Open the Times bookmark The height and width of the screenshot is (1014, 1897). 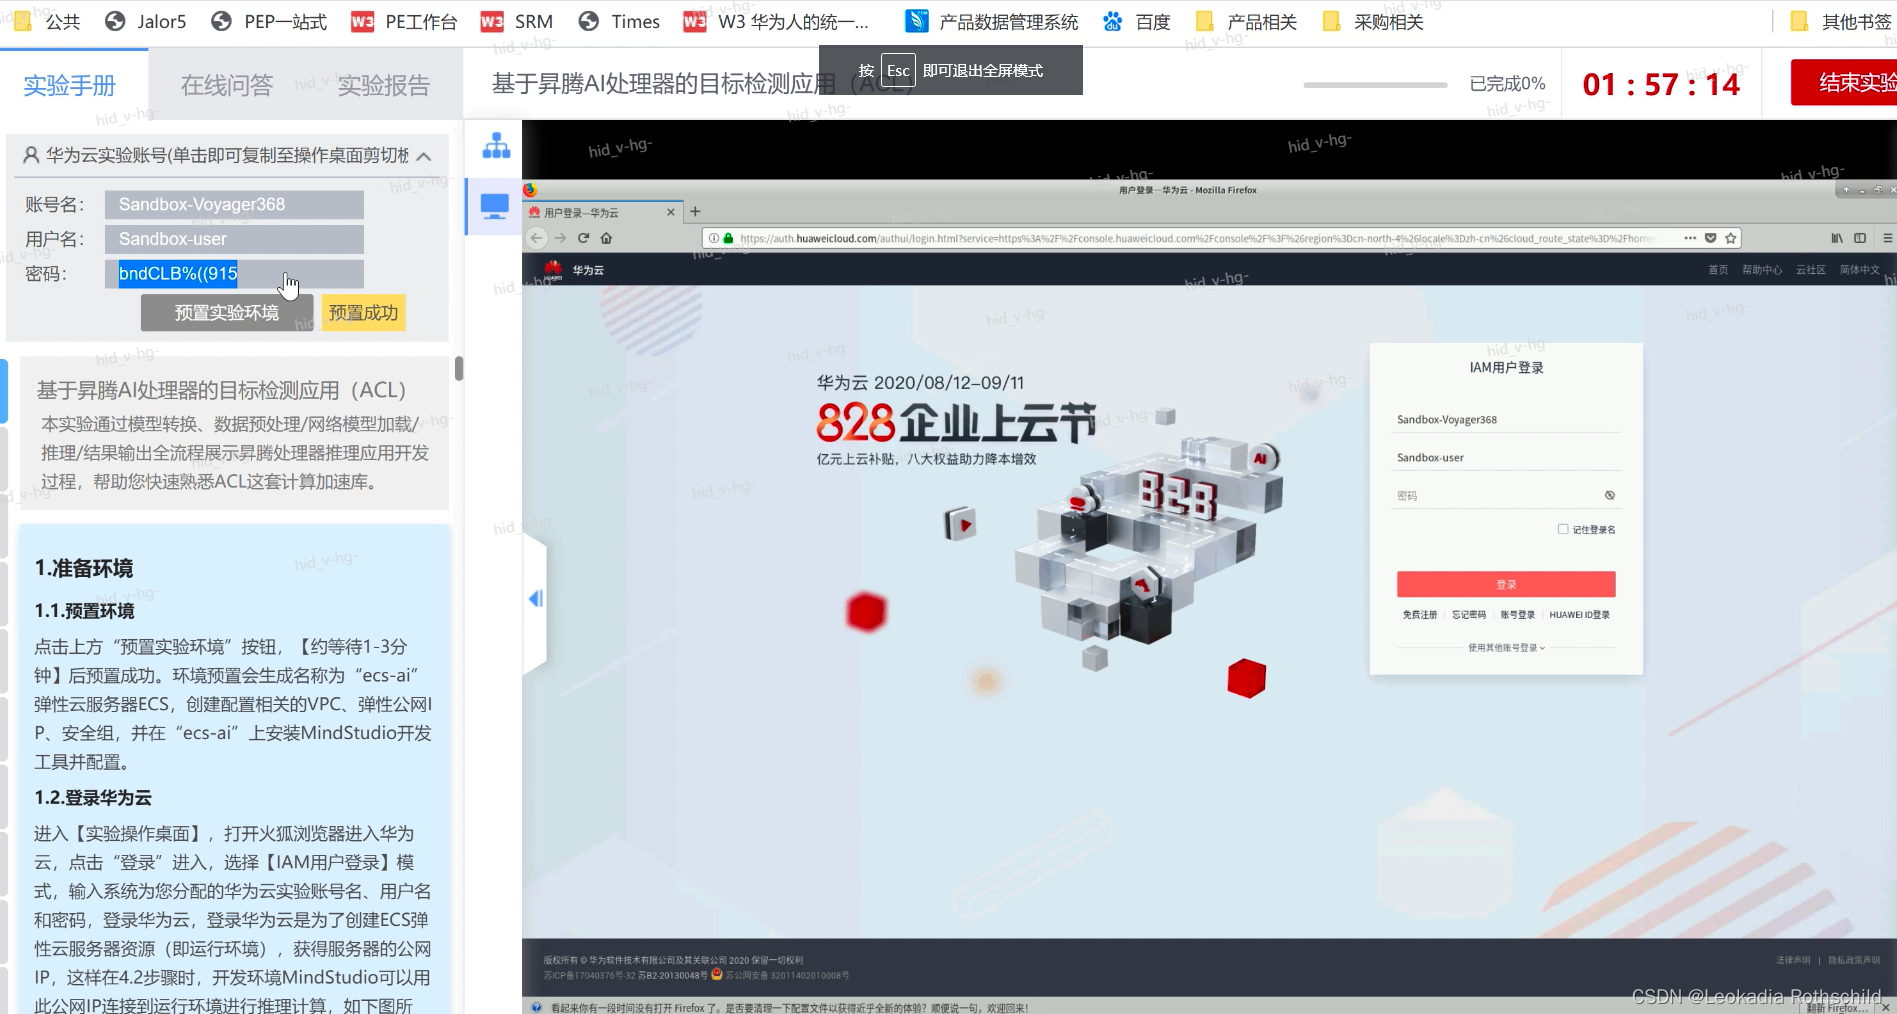tap(619, 21)
